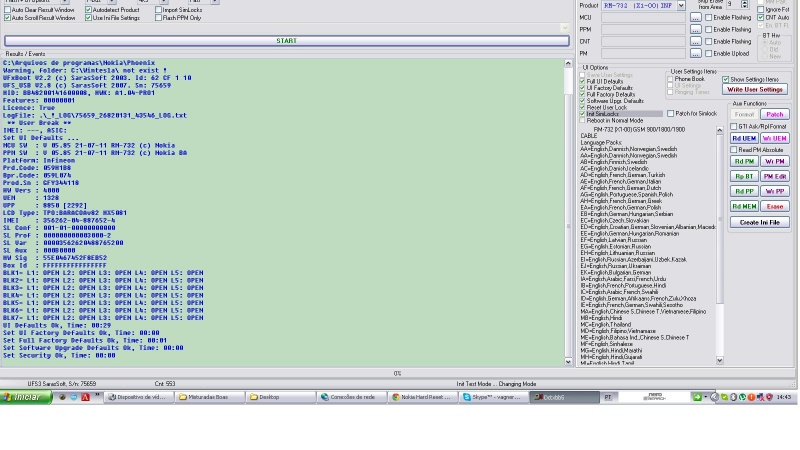Screen dimensions: 800x450
Task: Click the Iniciar start button
Action: 26,397
